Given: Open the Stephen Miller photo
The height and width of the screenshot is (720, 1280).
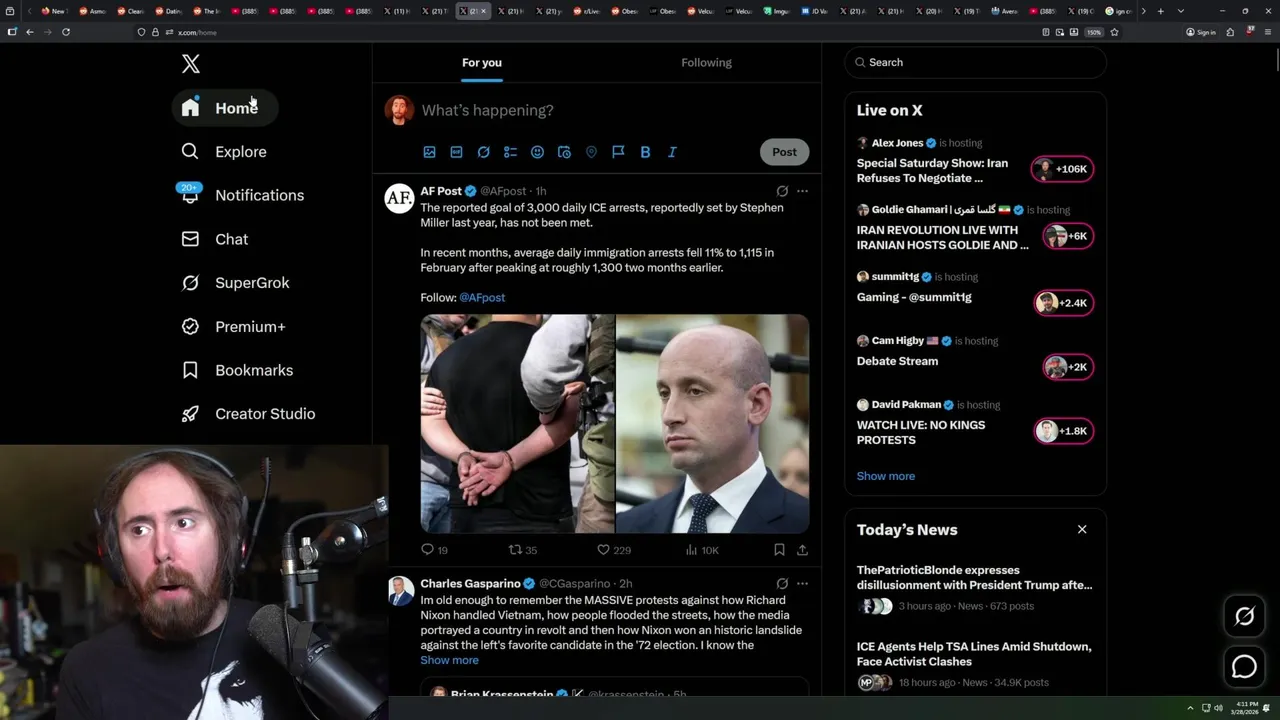Looking at the screenshot, I should click(x=712, y=424).
